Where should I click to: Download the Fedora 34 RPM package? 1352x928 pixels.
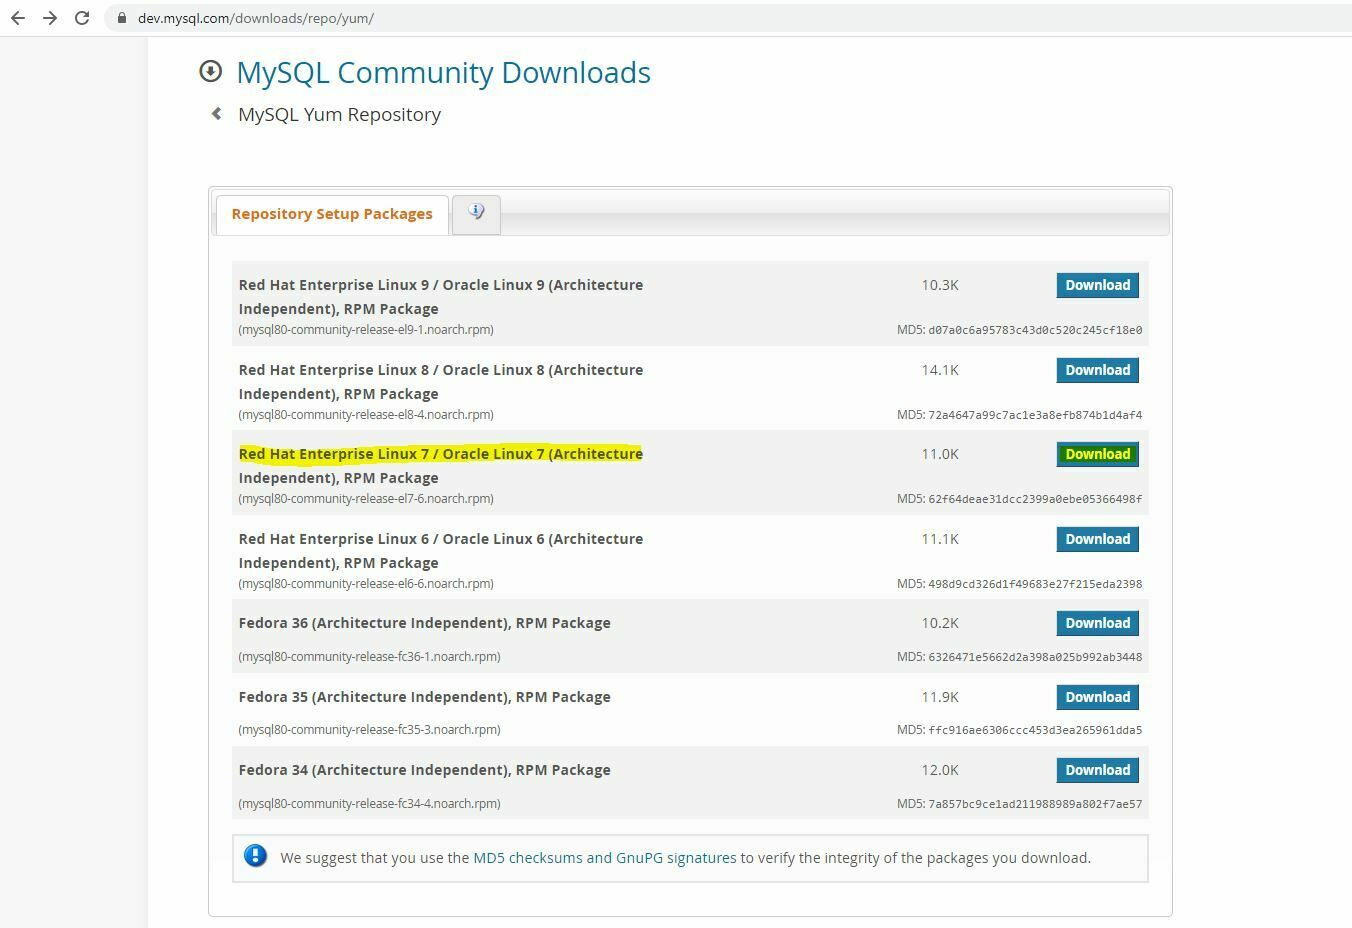1097,770
